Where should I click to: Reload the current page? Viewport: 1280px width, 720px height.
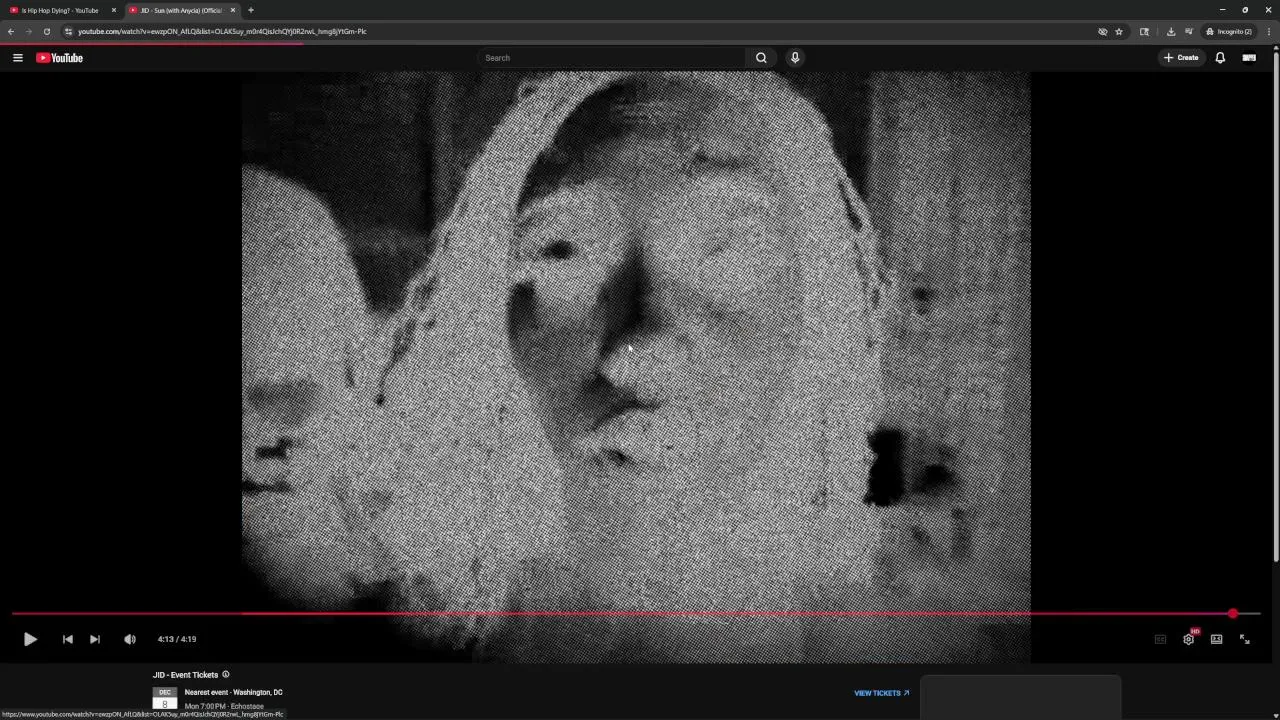pos(46,31)
